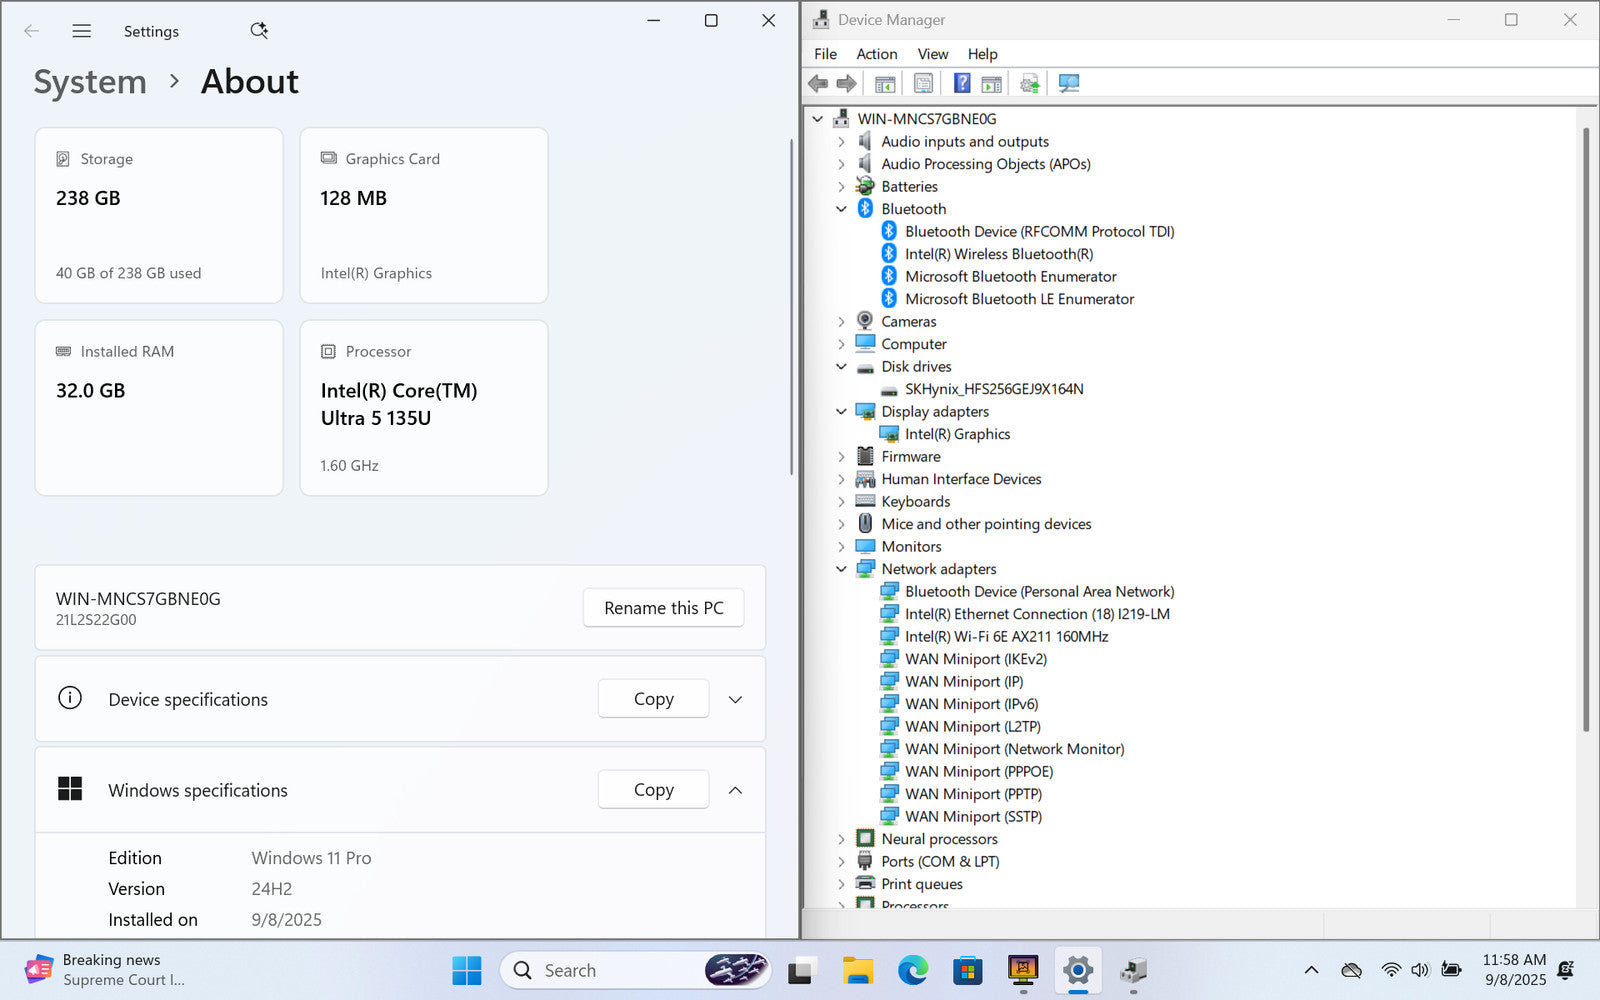Copy the Windows specifications

click(x=653, y=790)
